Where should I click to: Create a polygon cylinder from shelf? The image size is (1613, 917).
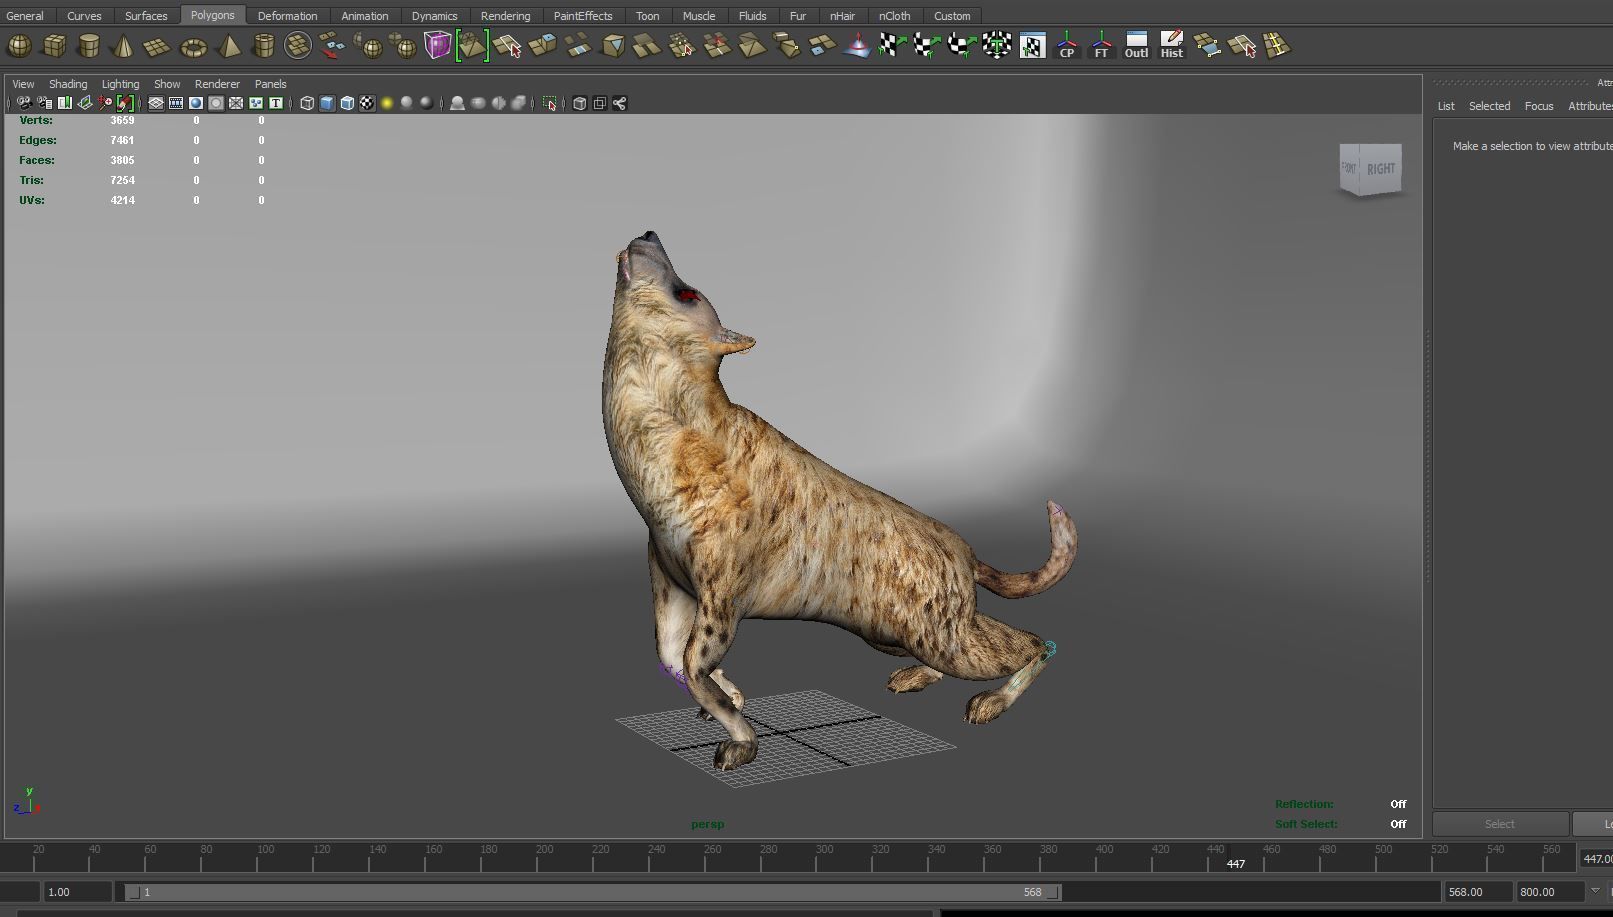89,46
